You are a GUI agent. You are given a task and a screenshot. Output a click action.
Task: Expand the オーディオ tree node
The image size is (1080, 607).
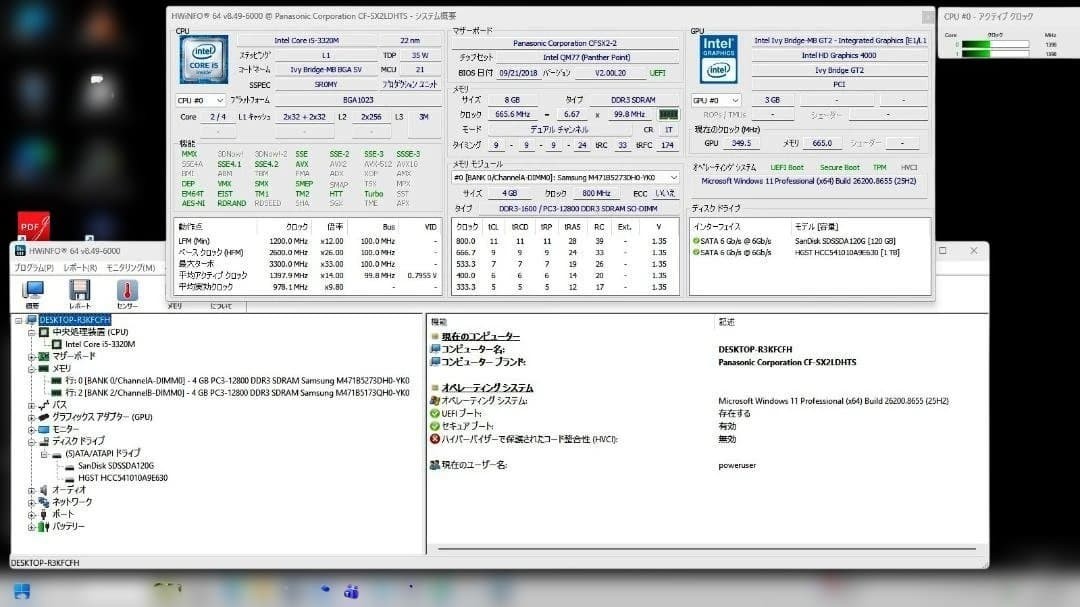(31, 490)
